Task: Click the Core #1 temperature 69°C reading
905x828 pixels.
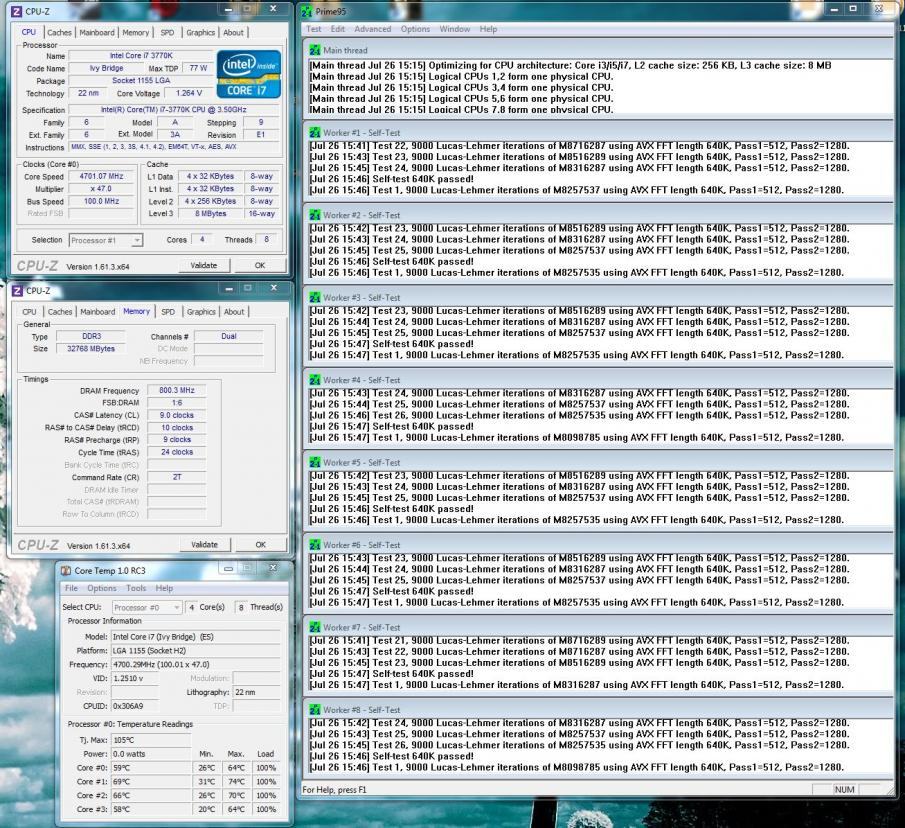Action: point(151,781)
